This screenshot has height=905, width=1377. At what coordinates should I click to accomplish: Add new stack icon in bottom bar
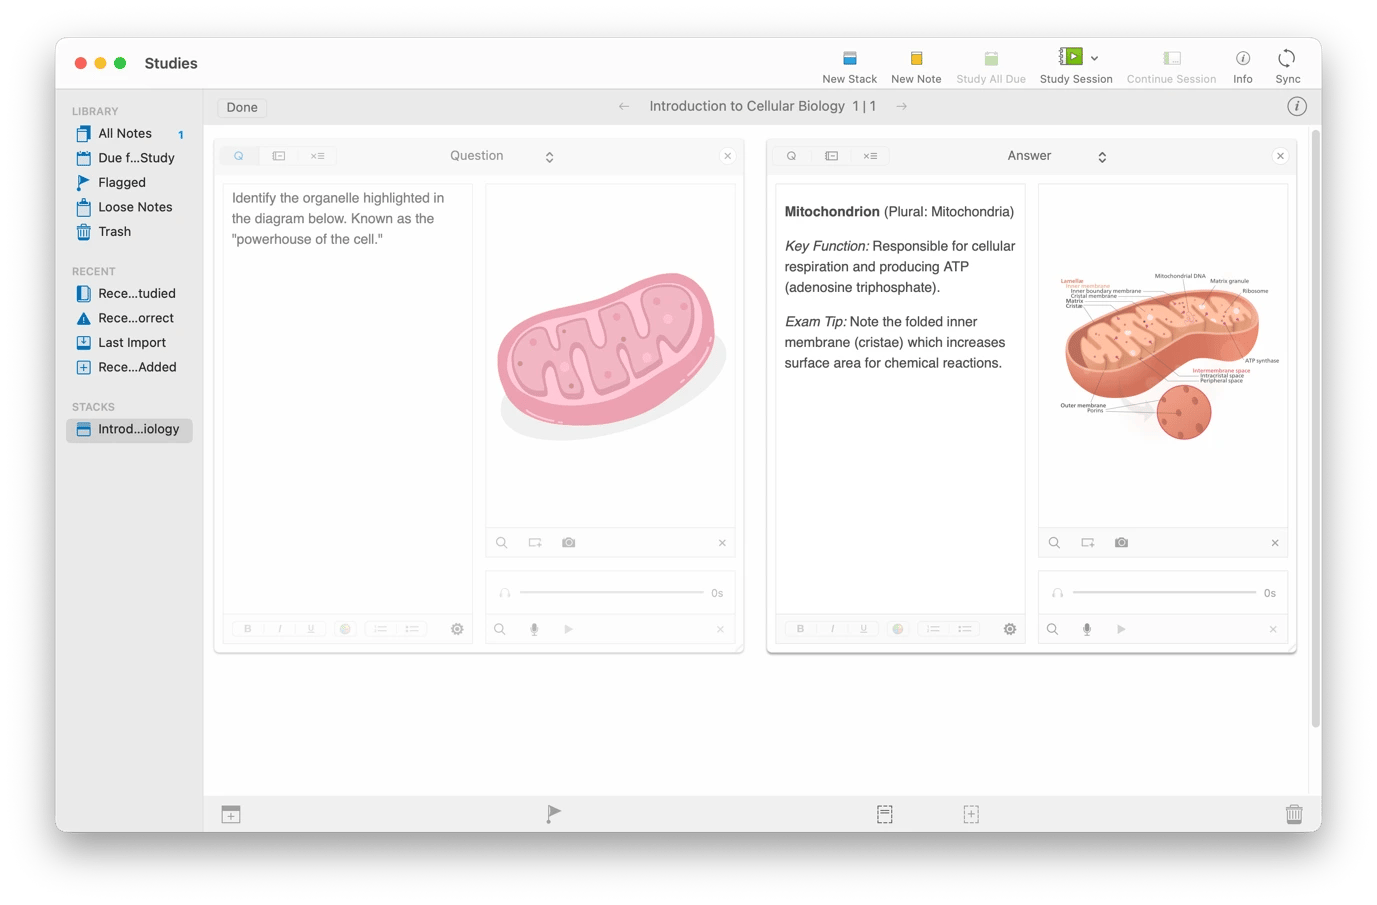(231, 814)
